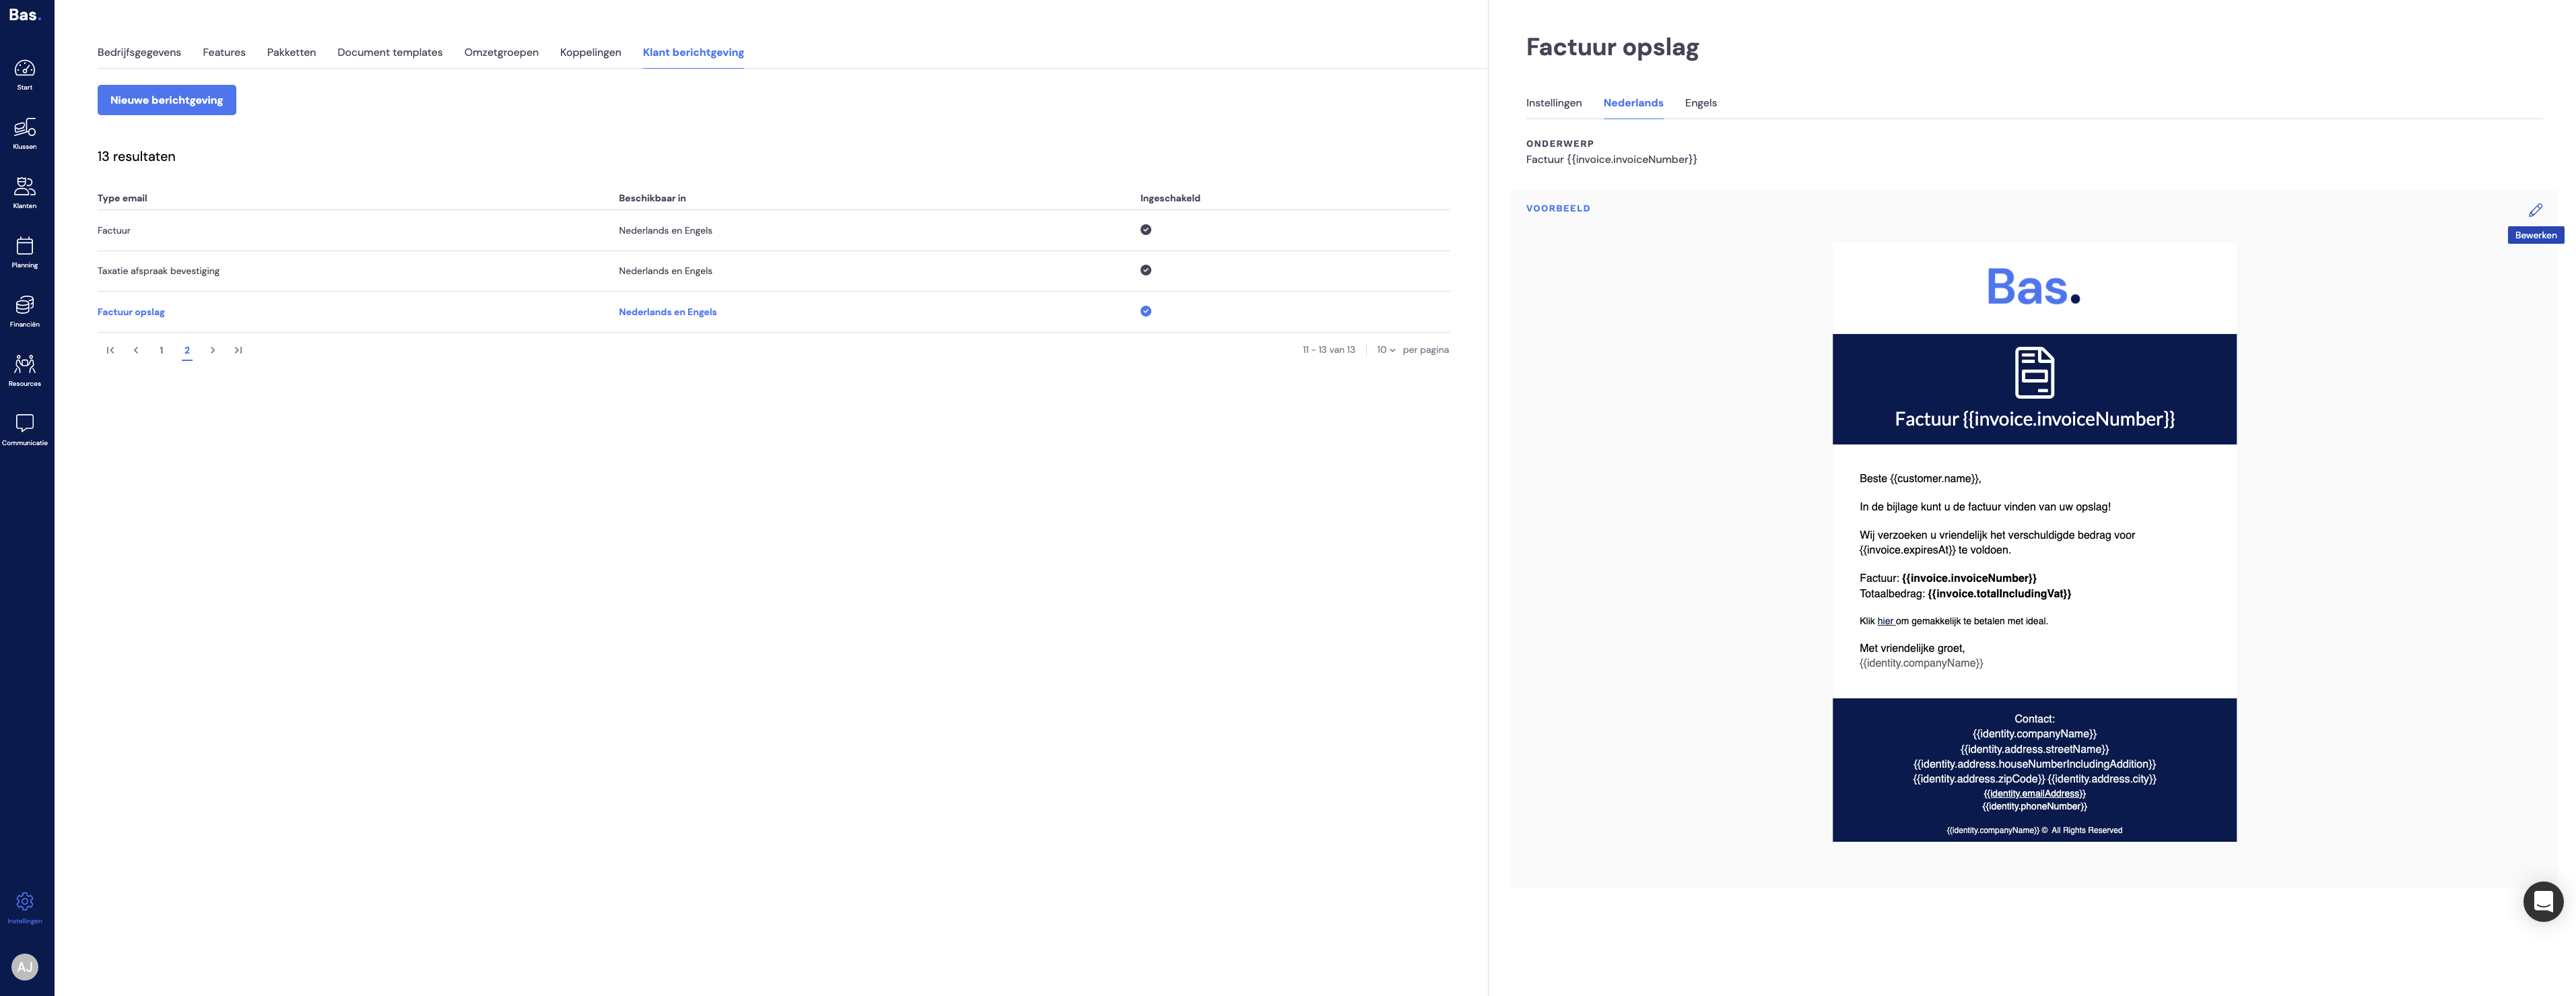The image size is (2576, 996).
Task: Open the AJ user avatar
Action: click(x=25, y=967)
